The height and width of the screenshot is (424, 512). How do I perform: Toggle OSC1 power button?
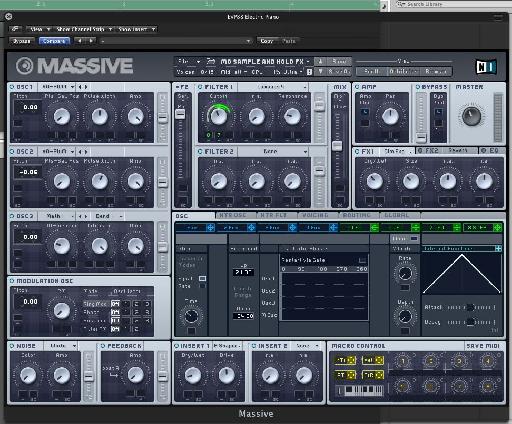click(12, 87)
